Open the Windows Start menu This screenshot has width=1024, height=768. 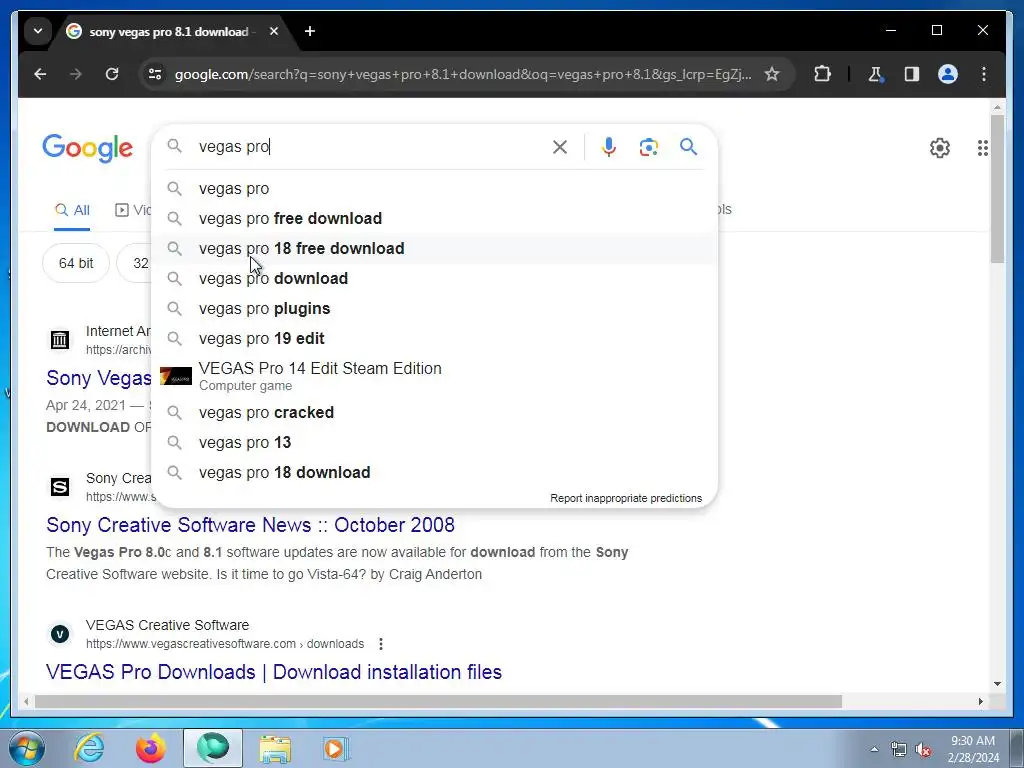click(x=27, y=748)
